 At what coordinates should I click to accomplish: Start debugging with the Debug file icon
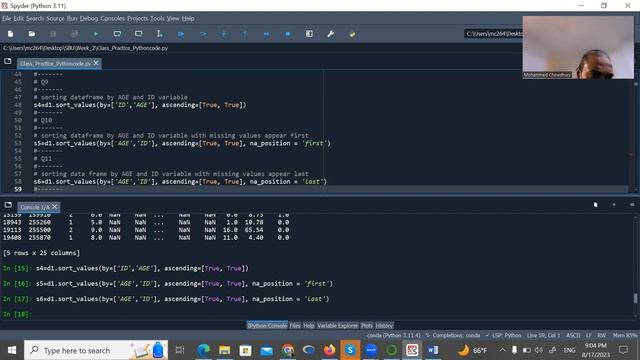point(181,34)
